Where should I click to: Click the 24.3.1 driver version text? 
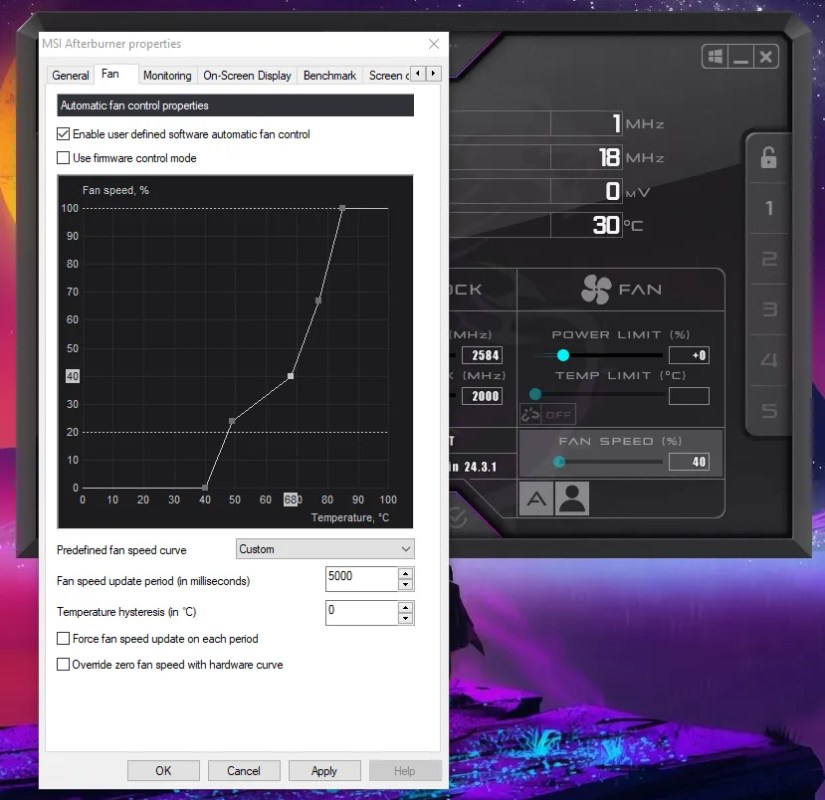click(x=480, y=467)
